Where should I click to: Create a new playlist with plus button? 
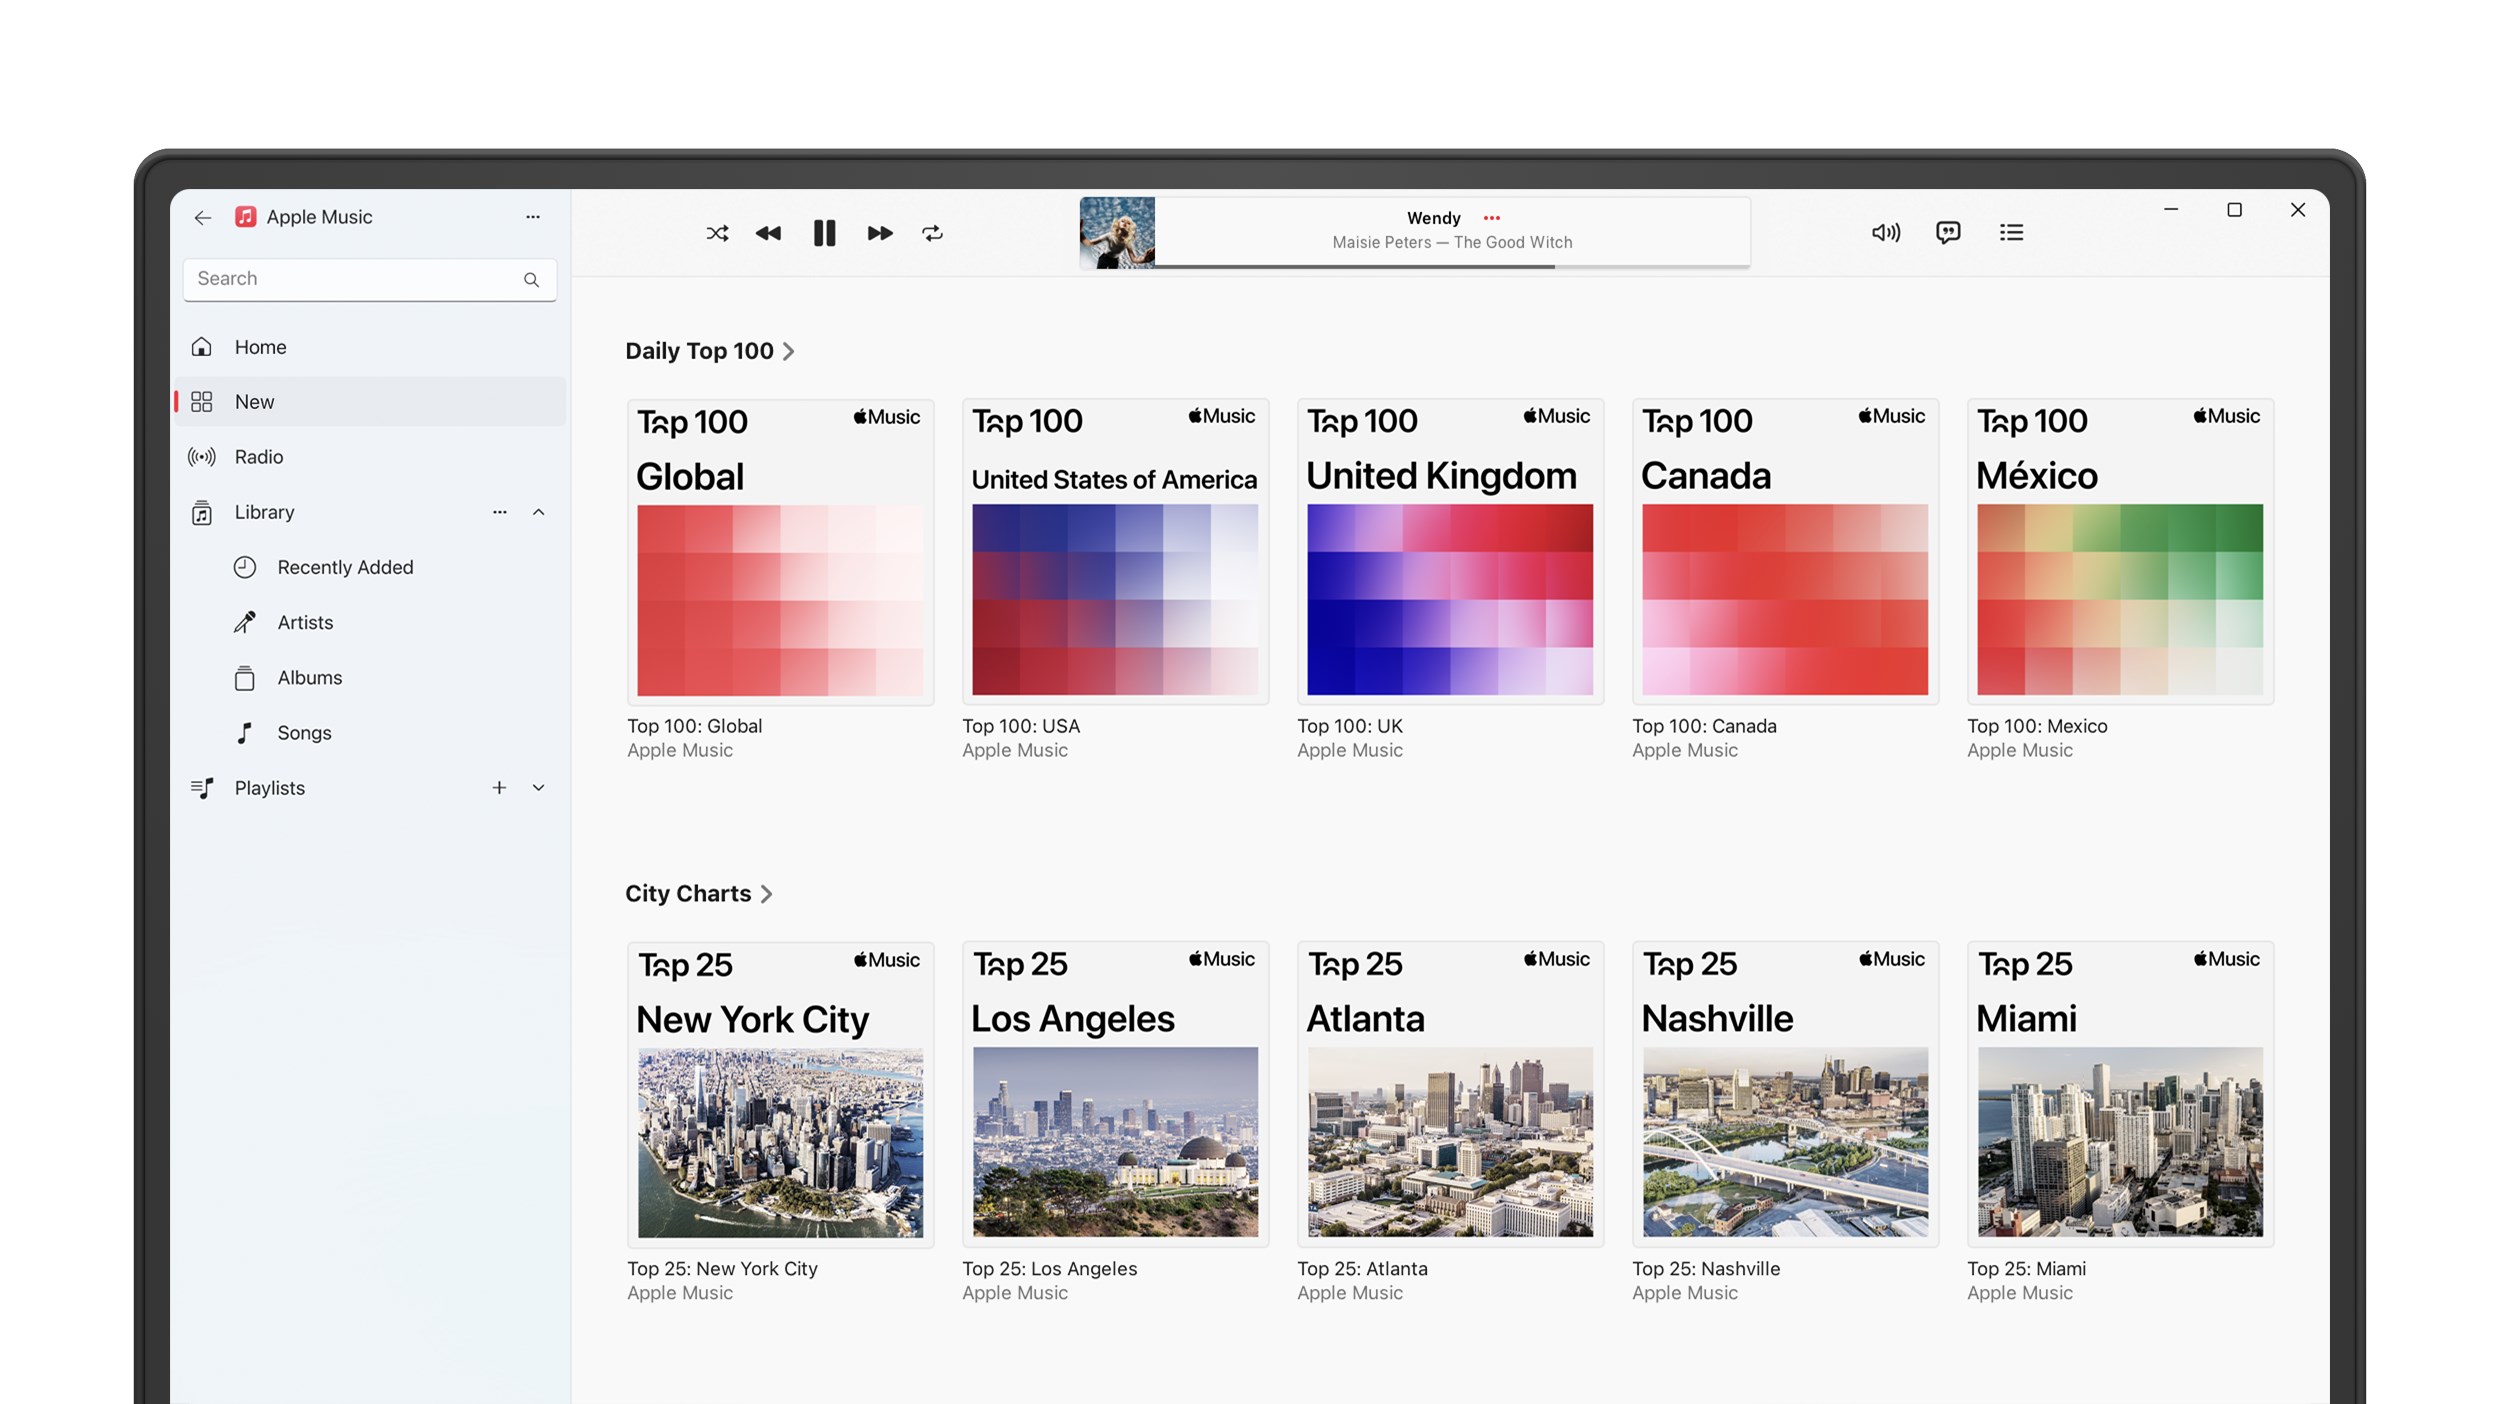pyautogui.click(x=499, y=788)
